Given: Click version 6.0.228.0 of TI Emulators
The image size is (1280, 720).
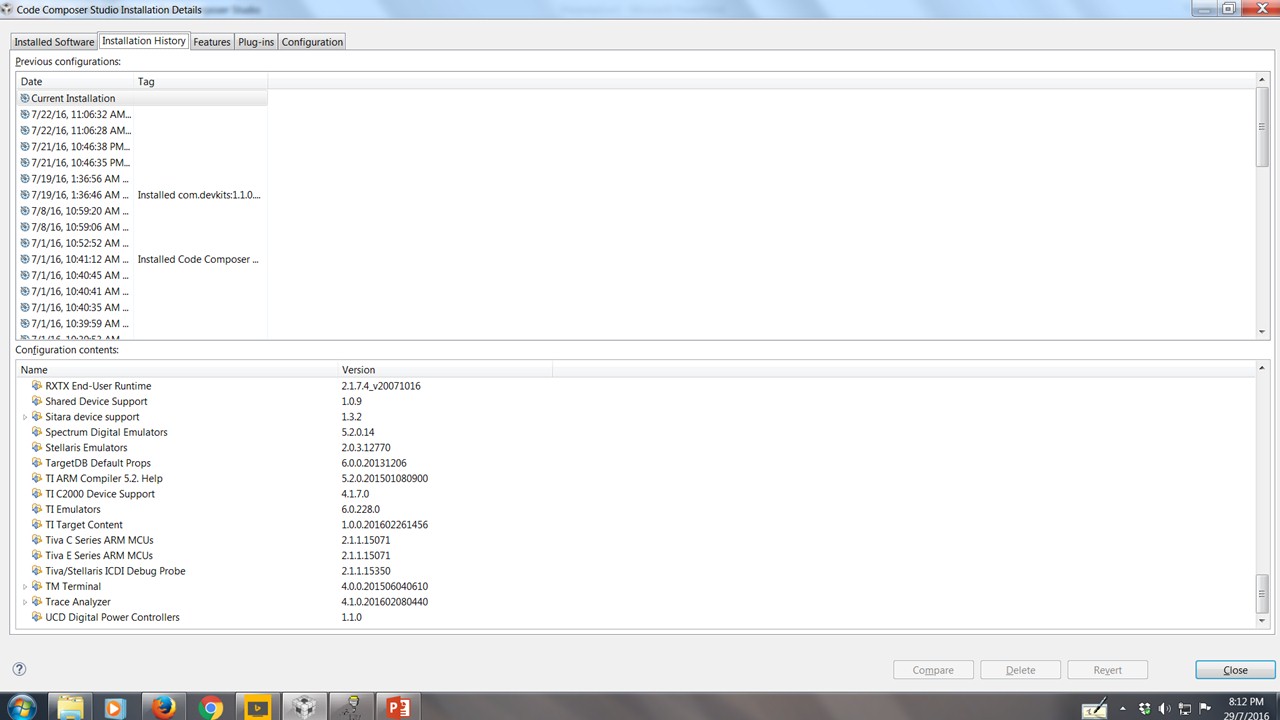Looking at the screenshot, I should point(360,509).
